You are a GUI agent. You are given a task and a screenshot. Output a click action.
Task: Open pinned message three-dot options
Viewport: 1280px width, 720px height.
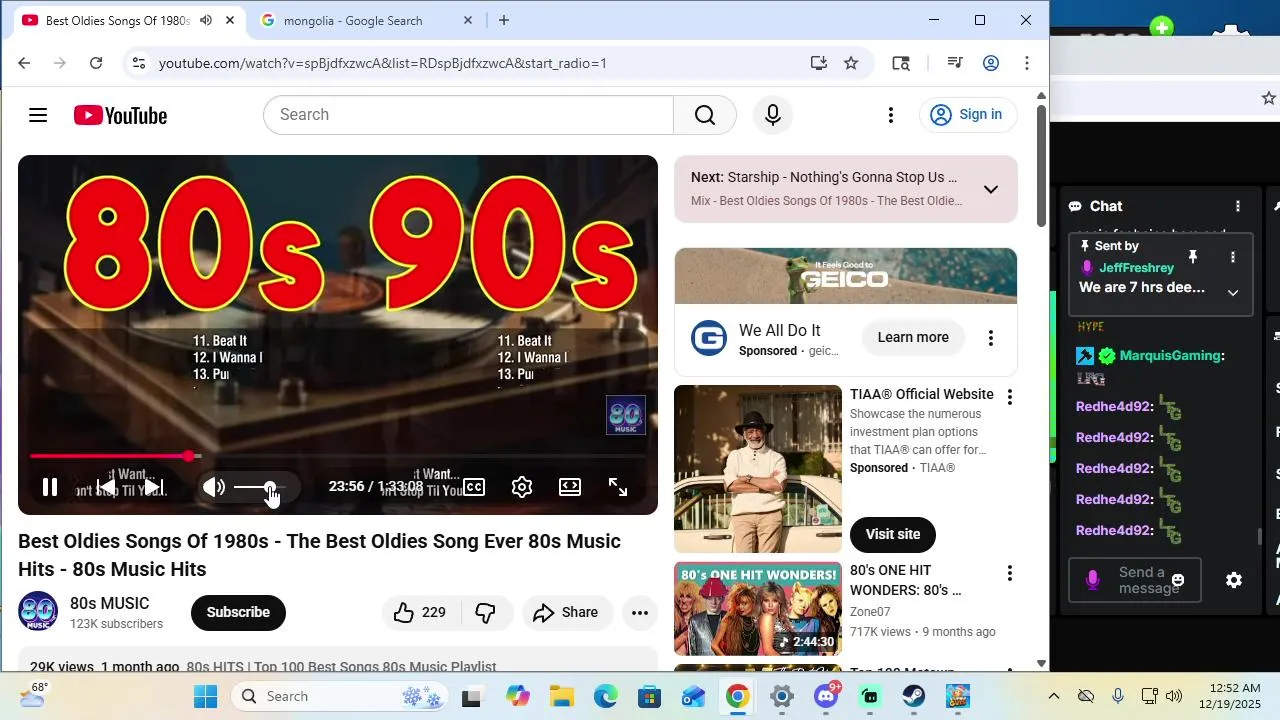click(1233, 257)
